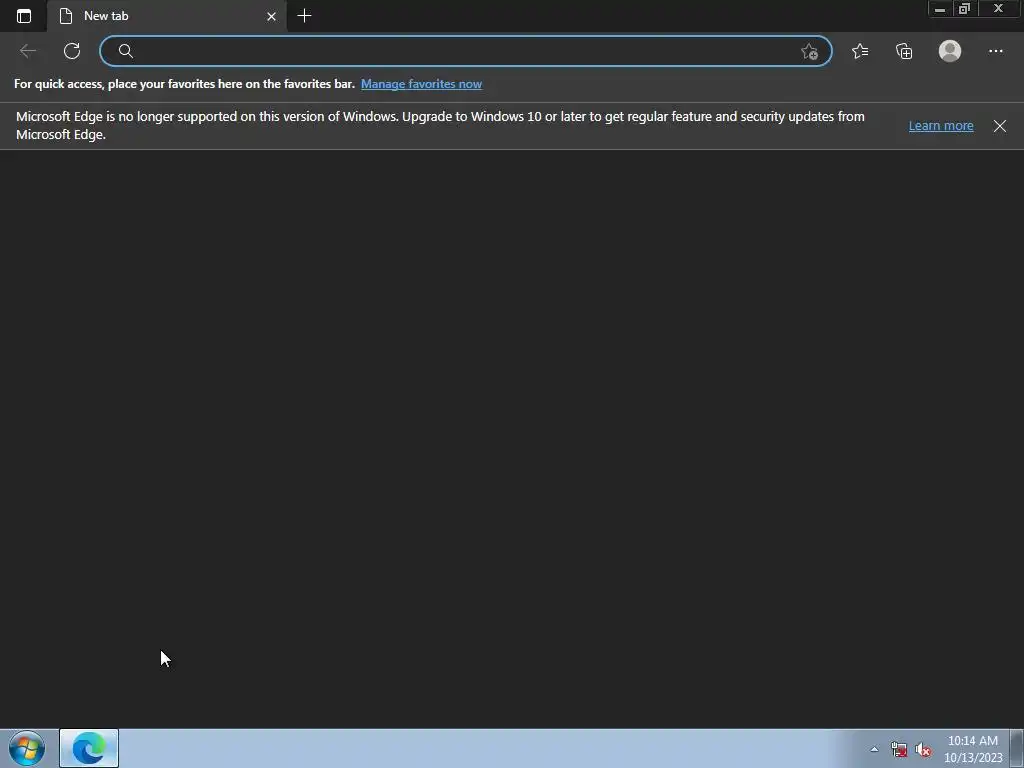
Task: Close the Edge browser window
Action: tap(999, 8)
